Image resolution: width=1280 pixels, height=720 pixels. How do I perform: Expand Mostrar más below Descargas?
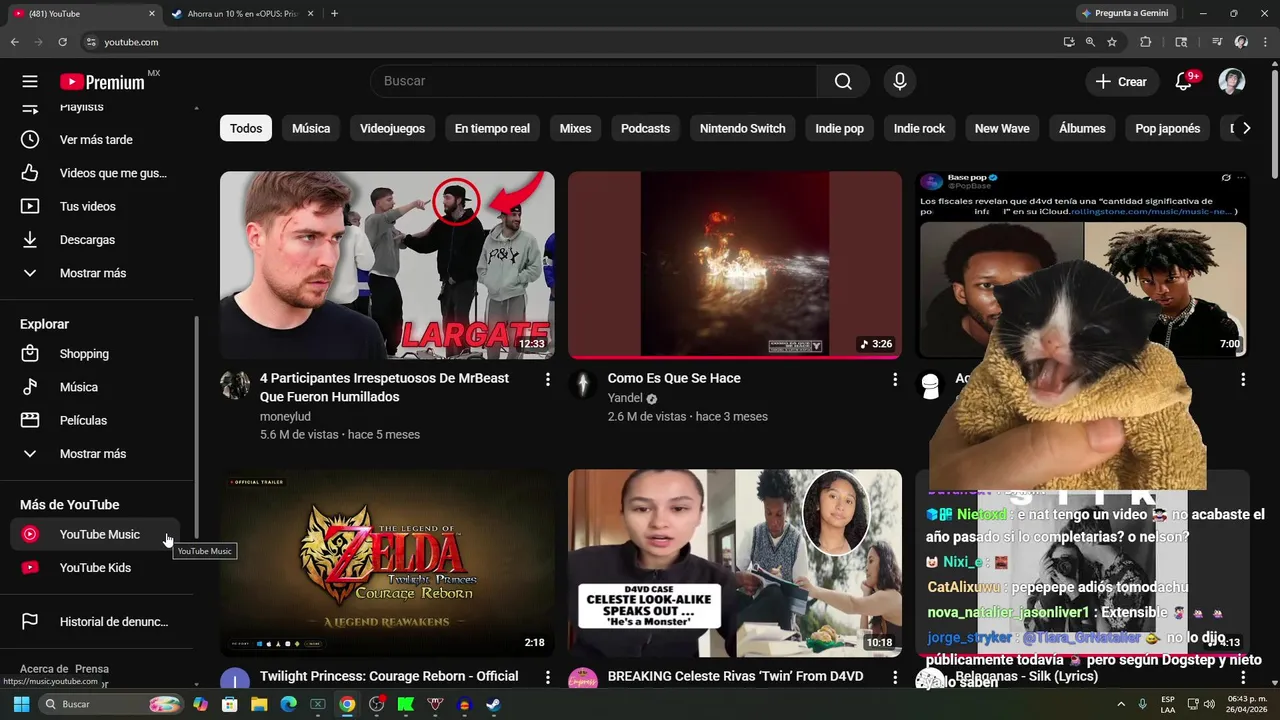point(96,273)
